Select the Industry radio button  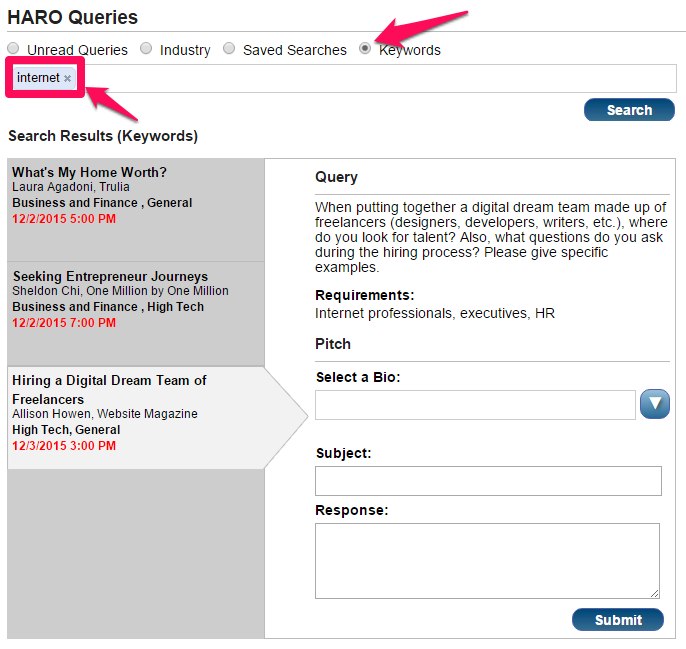tap(146, 48)
